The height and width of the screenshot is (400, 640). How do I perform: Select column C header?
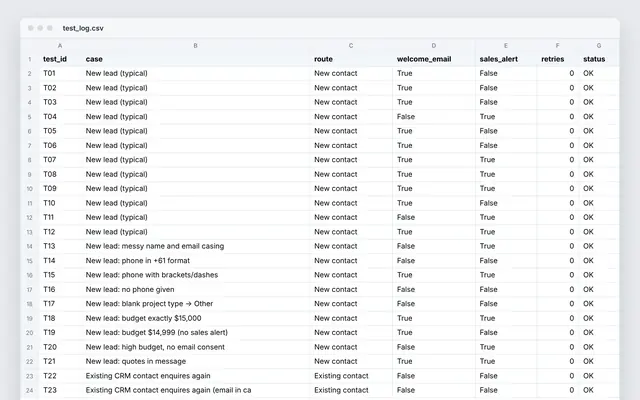tap(351, 46)
